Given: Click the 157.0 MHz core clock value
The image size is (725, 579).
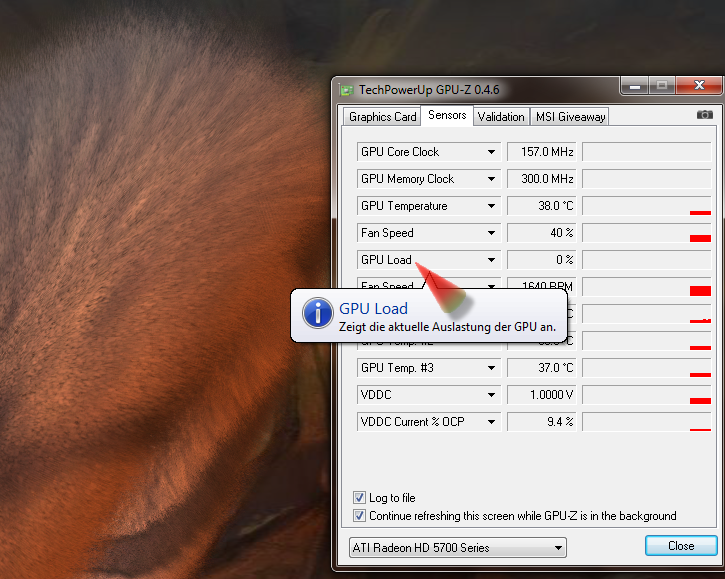Looking at the screenshot, I should pos(541,152).
